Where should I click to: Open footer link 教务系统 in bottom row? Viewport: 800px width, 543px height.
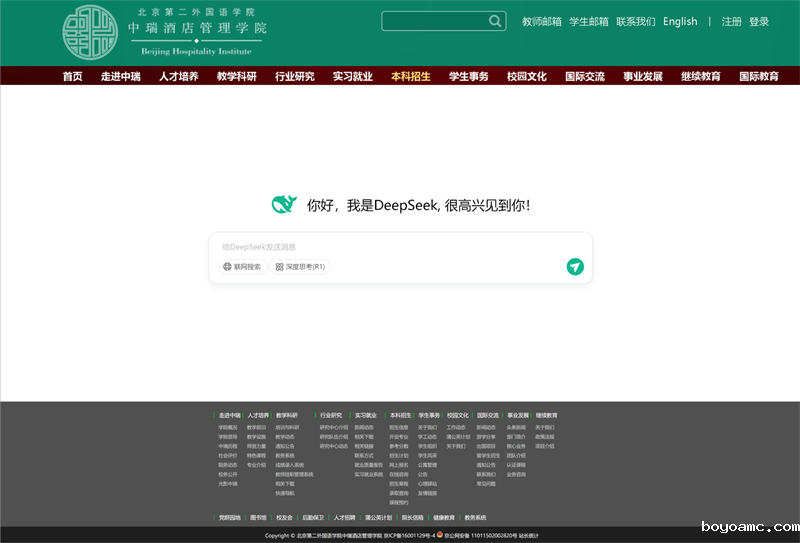pyautogui.click(x=475, y=517)
